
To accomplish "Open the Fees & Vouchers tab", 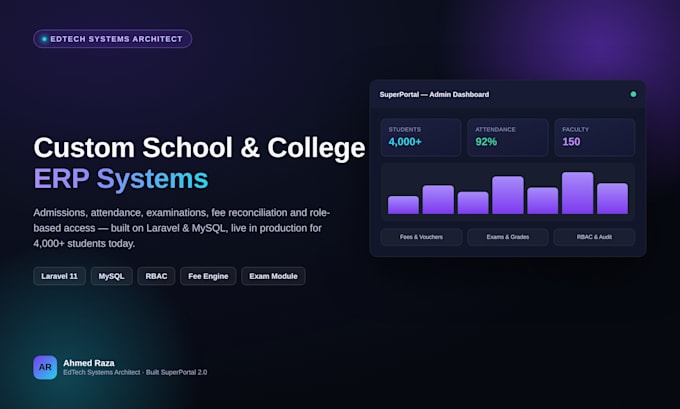I will click(x=421, y=237).
